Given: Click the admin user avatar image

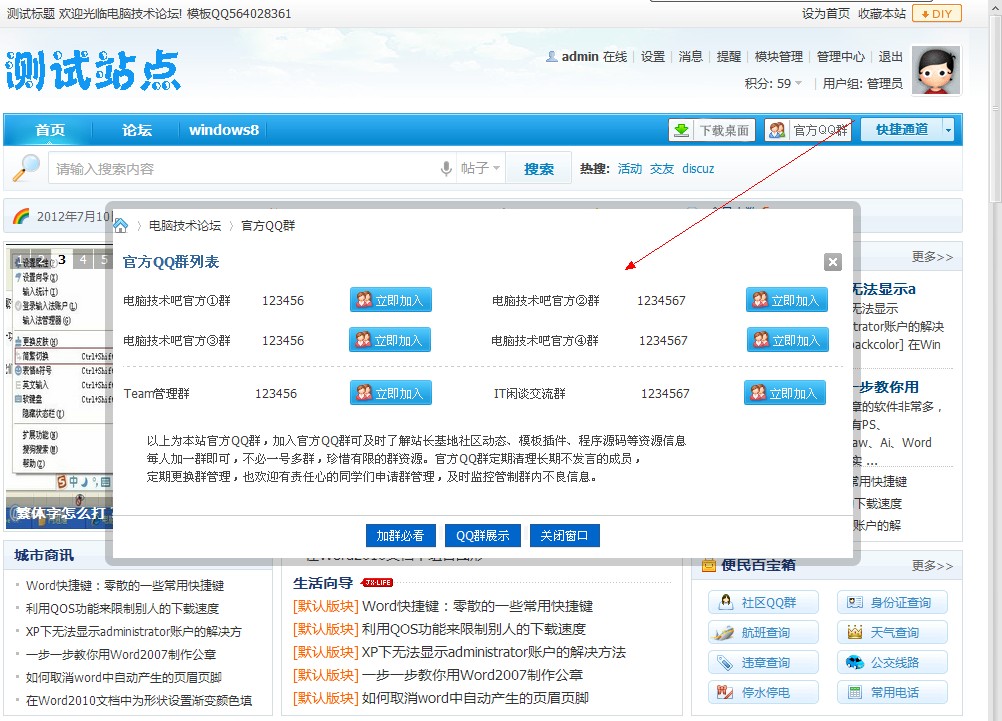Looking at the screenshot, I should tap(935, 70).
